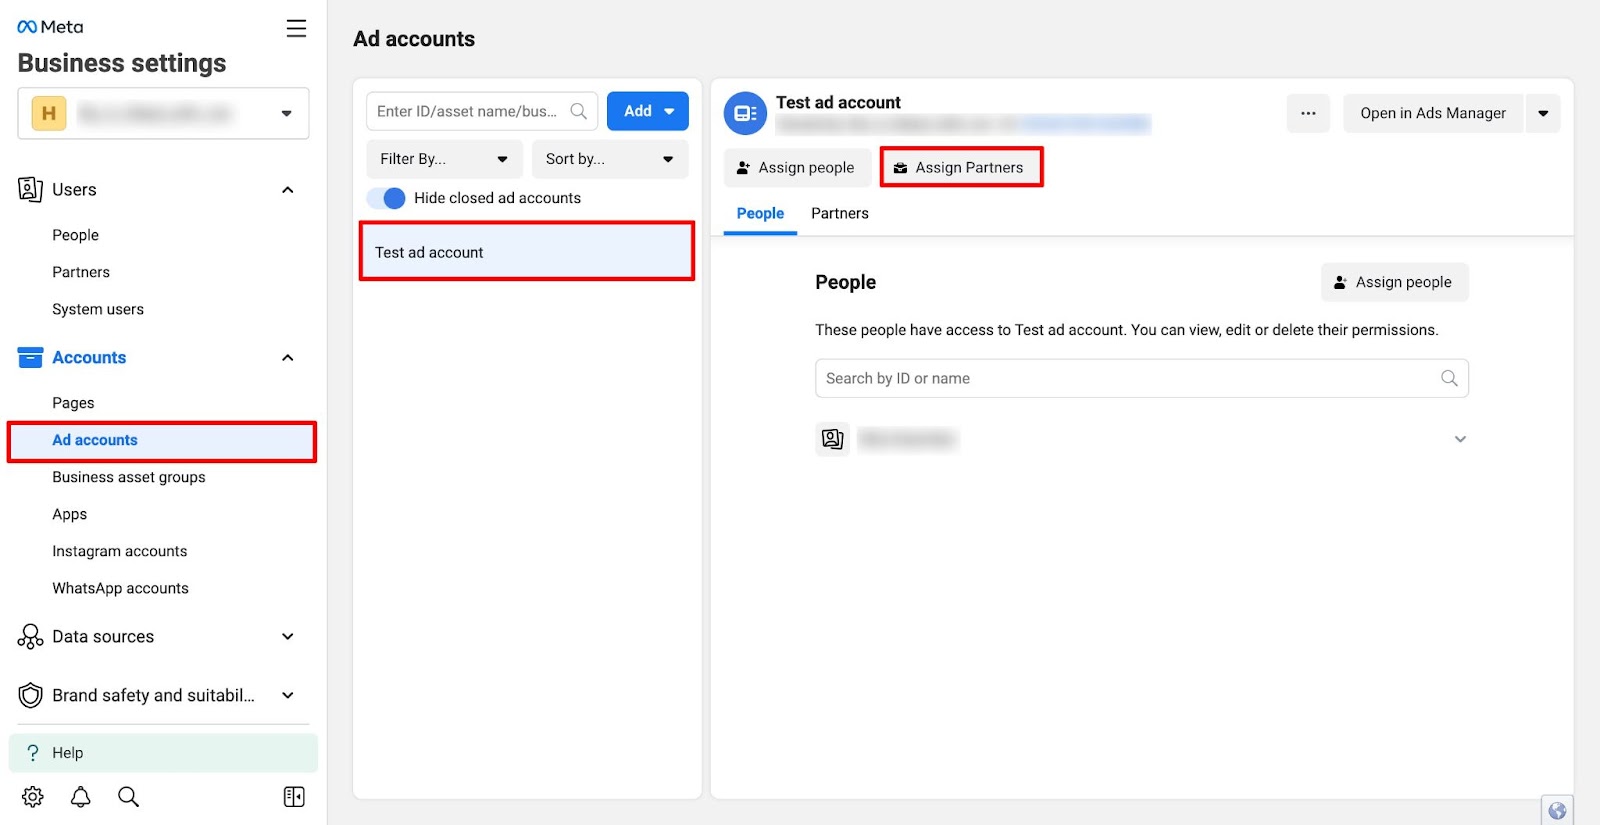Click the Users section label
The width and height of the screenshot is (1600, 825).
pos(74,190)
